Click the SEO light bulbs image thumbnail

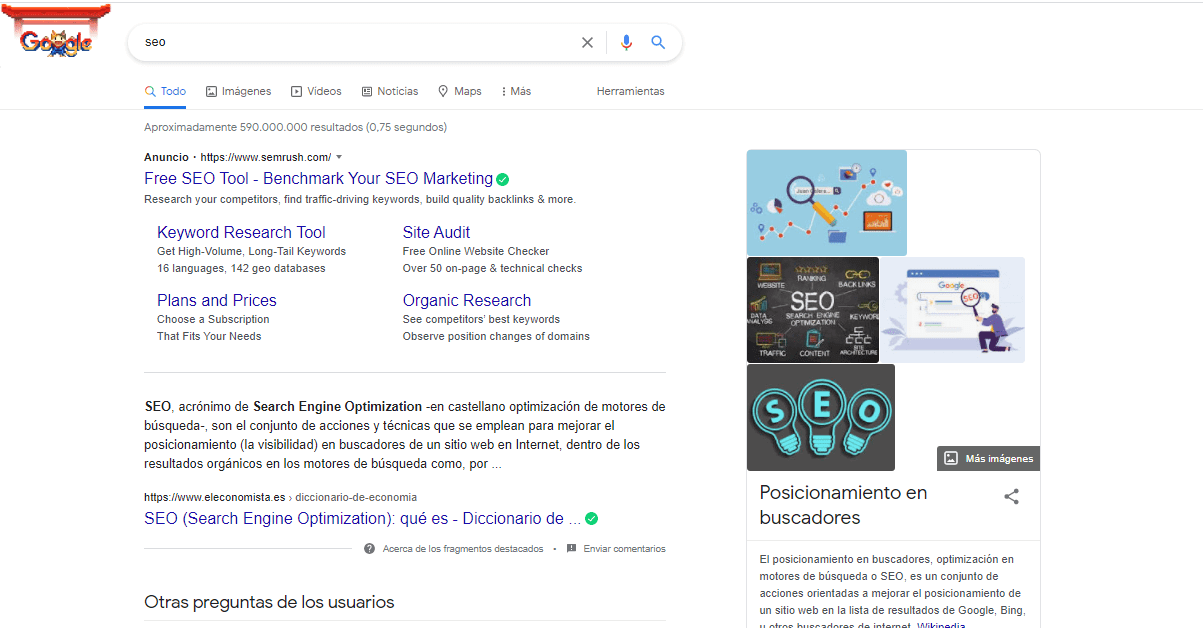(x=820, y=416)
